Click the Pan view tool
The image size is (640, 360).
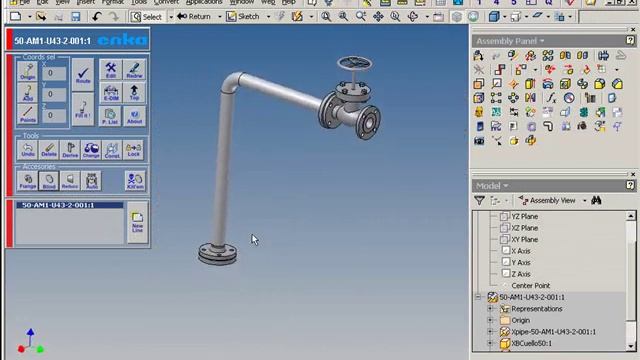[x=378, y=16]
